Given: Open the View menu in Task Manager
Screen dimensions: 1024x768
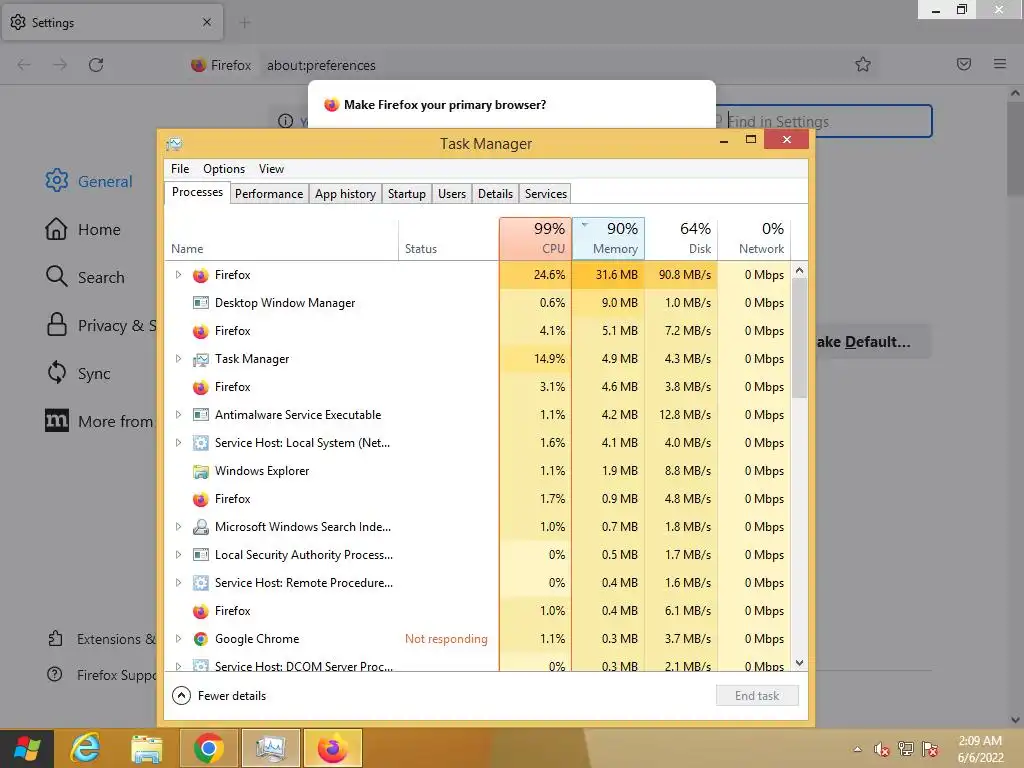Looking at the screenshot, I should click(x=271, y=168).
